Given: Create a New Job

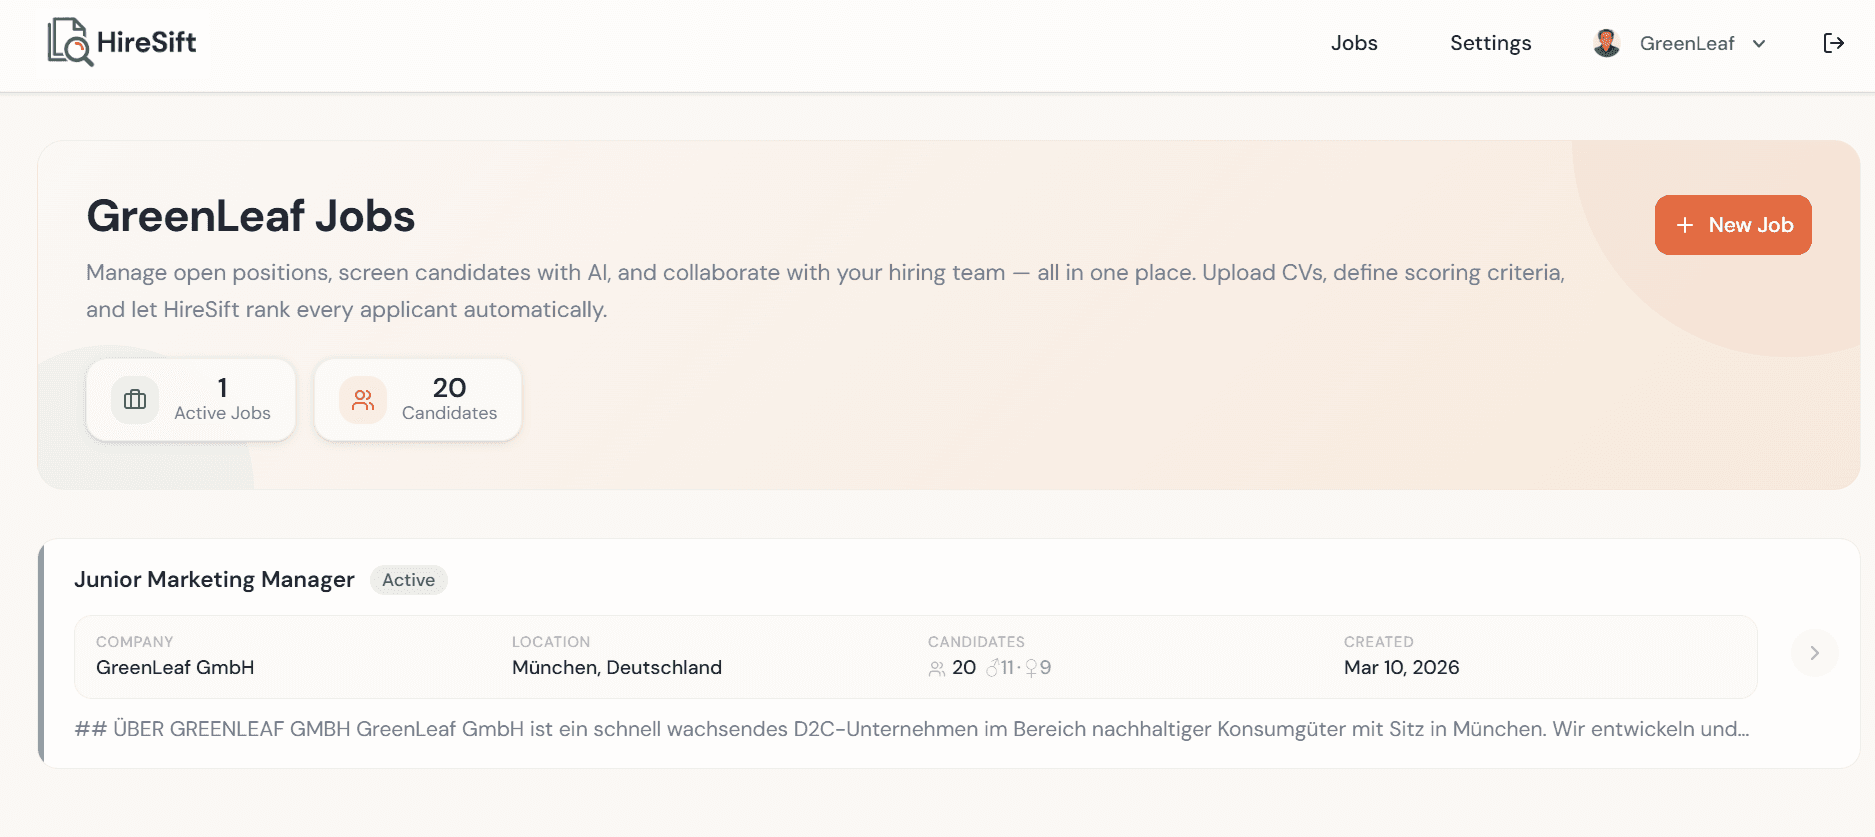Looking at the screenshot, I should click(1733, 225).
